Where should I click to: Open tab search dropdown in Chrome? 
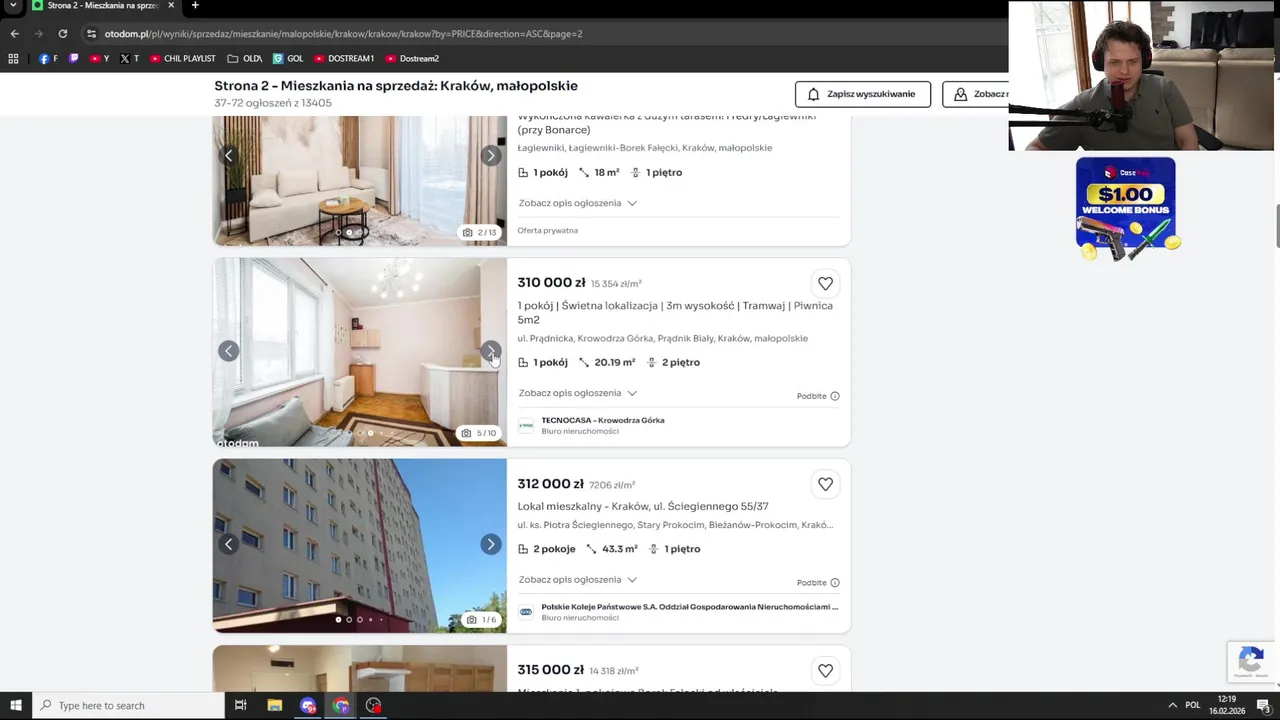14,5
